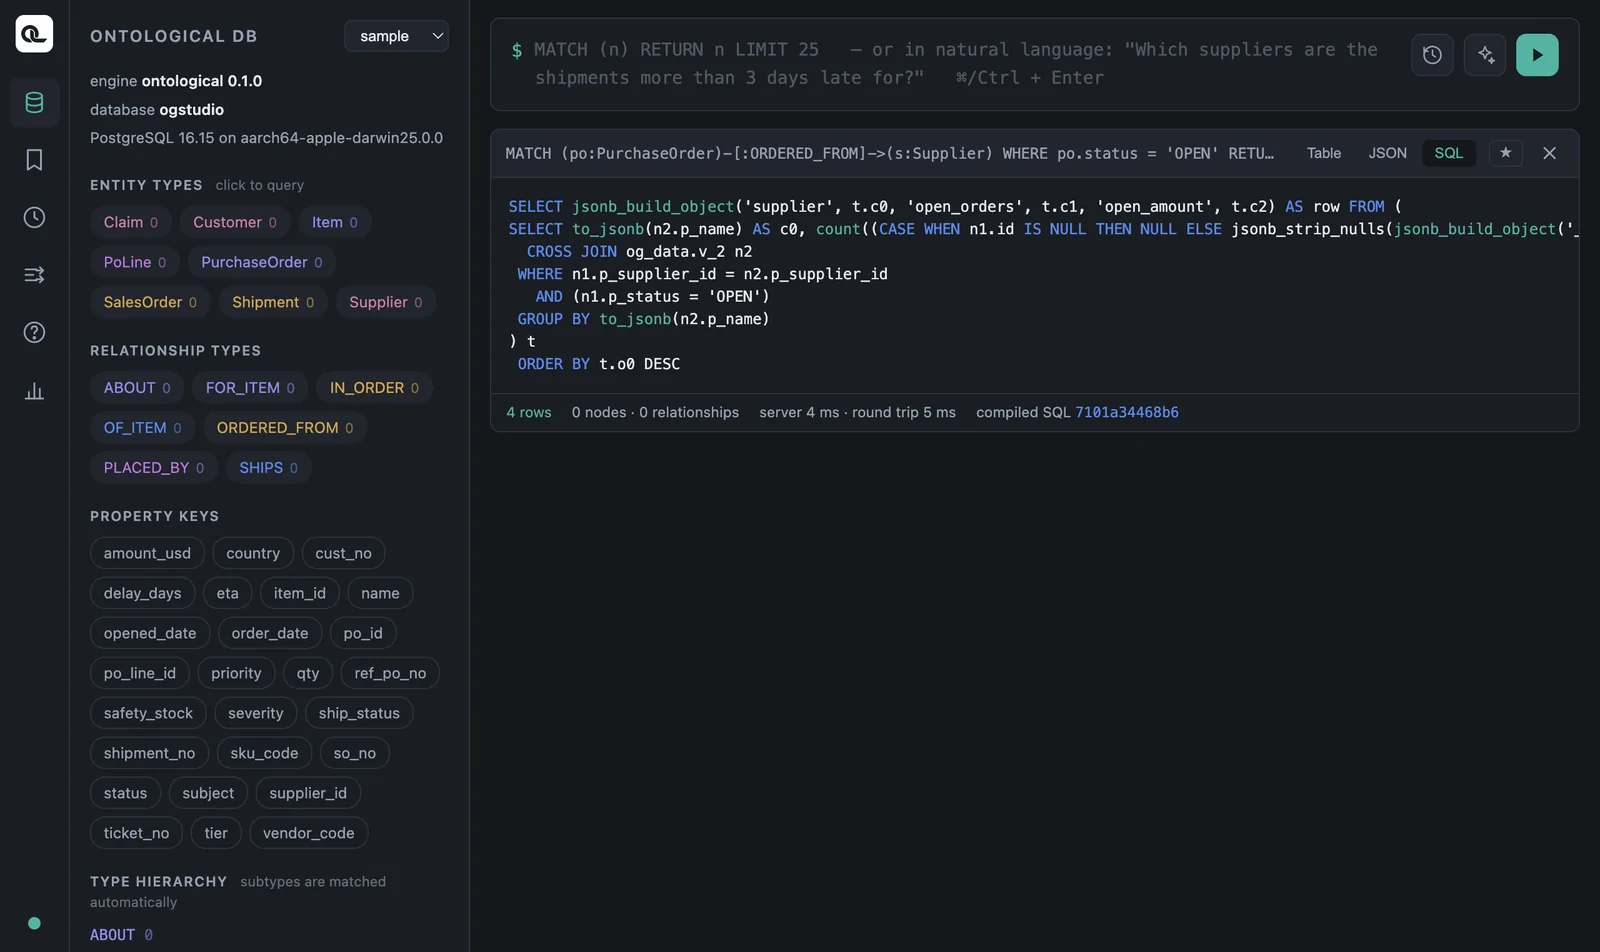The image size is (1600, 952).
Task: Switch result view to Table tab
Action: coord(1323,153)
